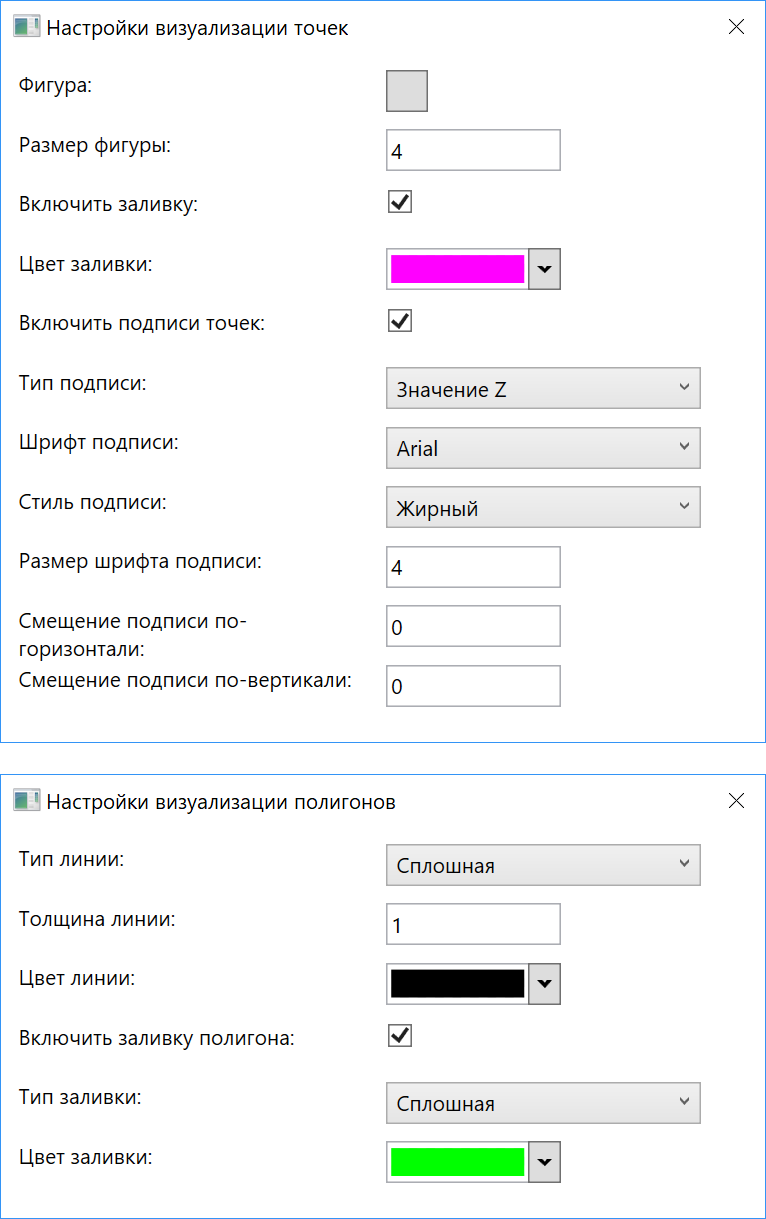The height and width of the screenshot is (1219, 766).
Task: Disable the 'Включить заливку полигона' checkbox
Action: coord(399,1035)
